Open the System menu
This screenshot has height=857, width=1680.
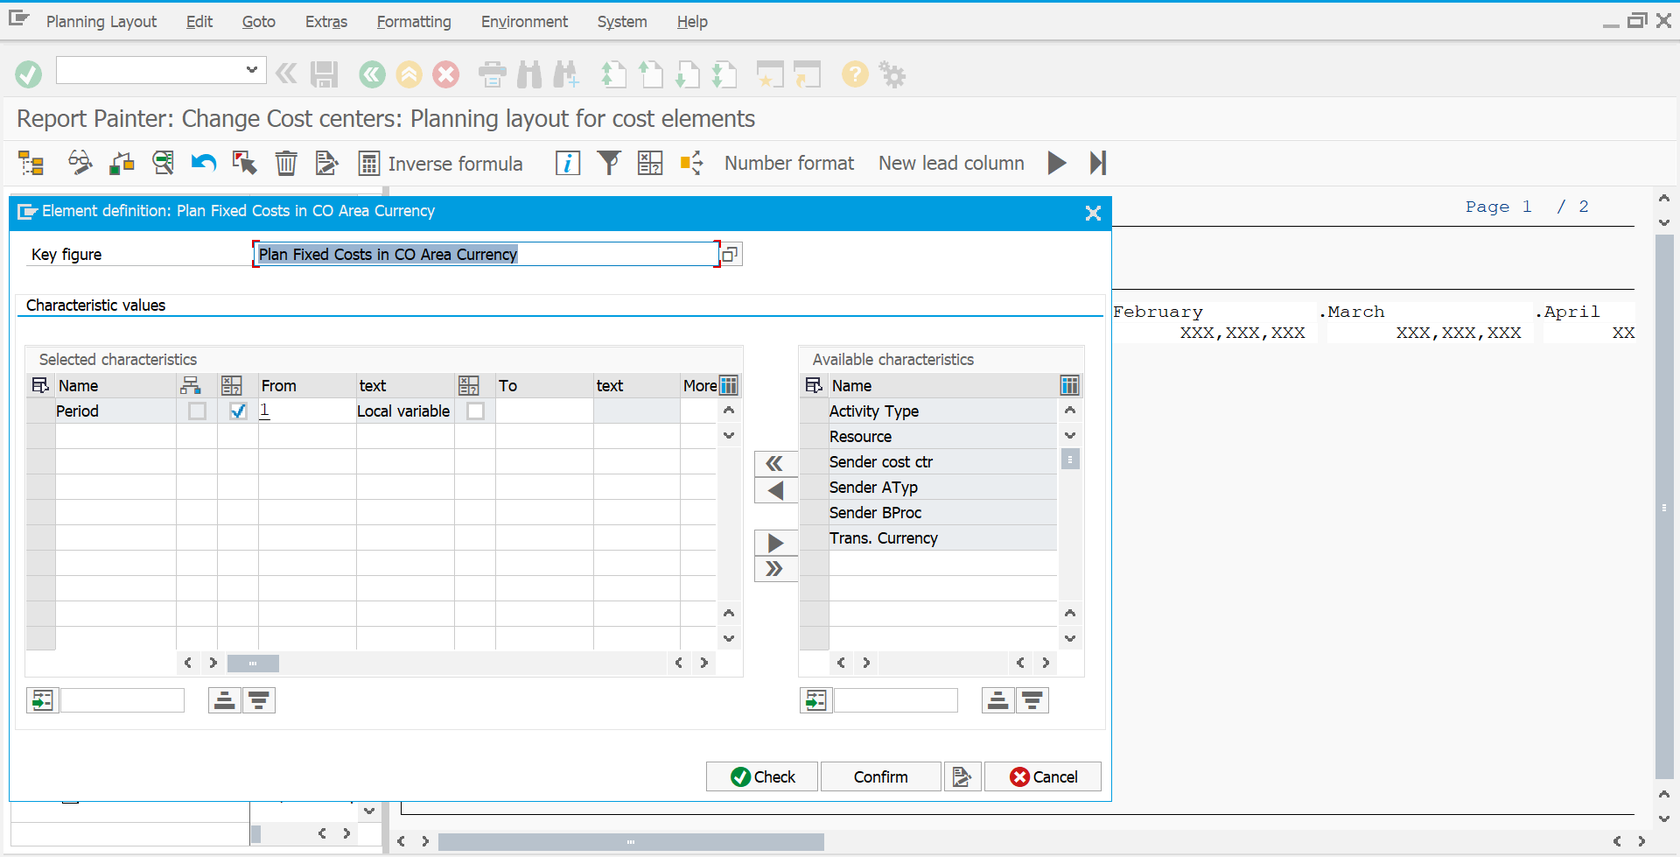621,21
